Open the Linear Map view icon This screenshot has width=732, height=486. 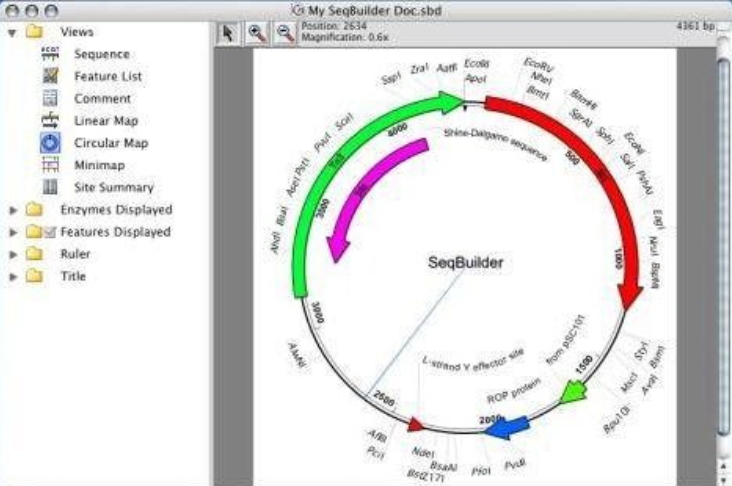click(50, 120)
